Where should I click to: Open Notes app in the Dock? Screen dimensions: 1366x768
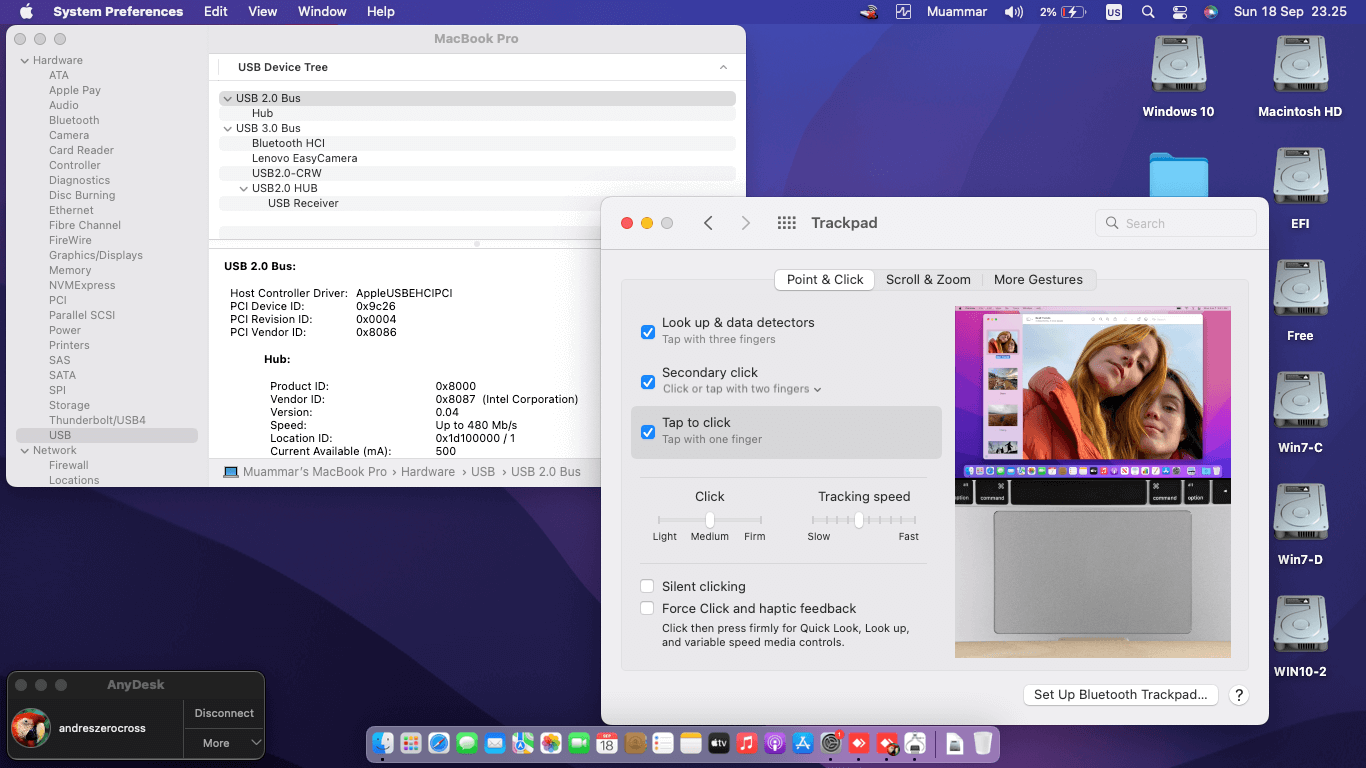(x=690, y=743)
